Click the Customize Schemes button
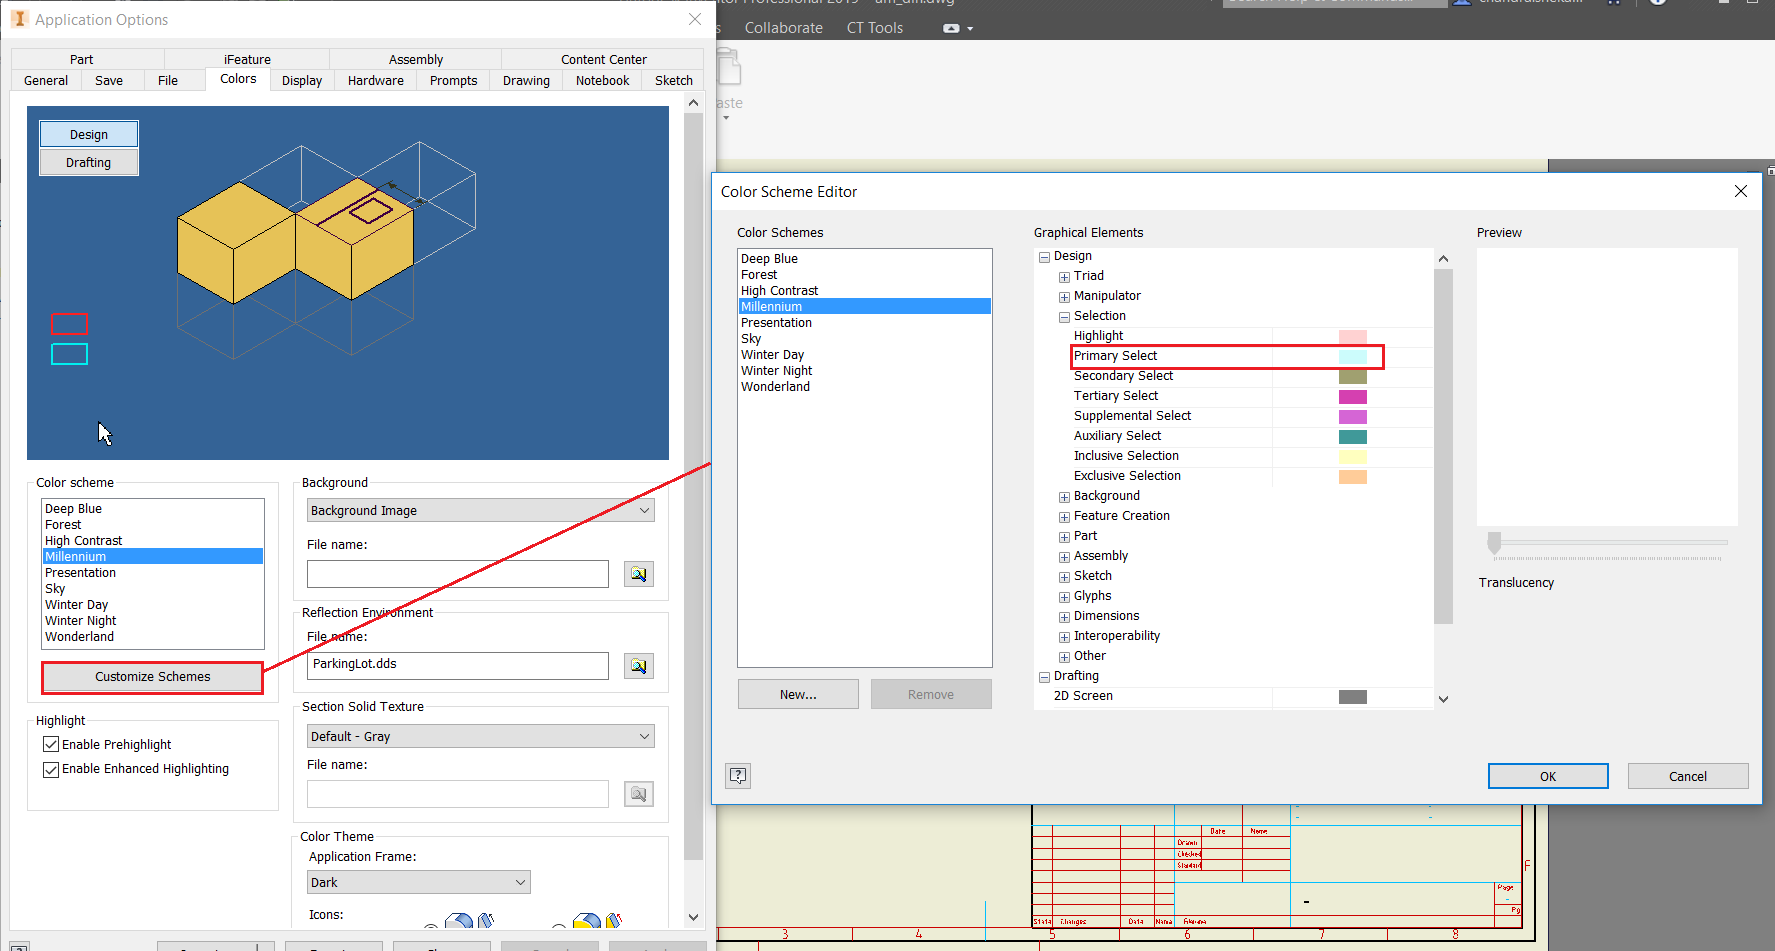The image size is (1775, 951). point(152,677)
